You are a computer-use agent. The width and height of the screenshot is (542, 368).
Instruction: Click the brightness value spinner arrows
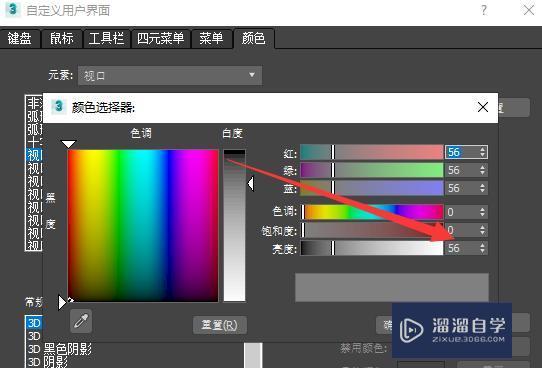coord(483,248)
